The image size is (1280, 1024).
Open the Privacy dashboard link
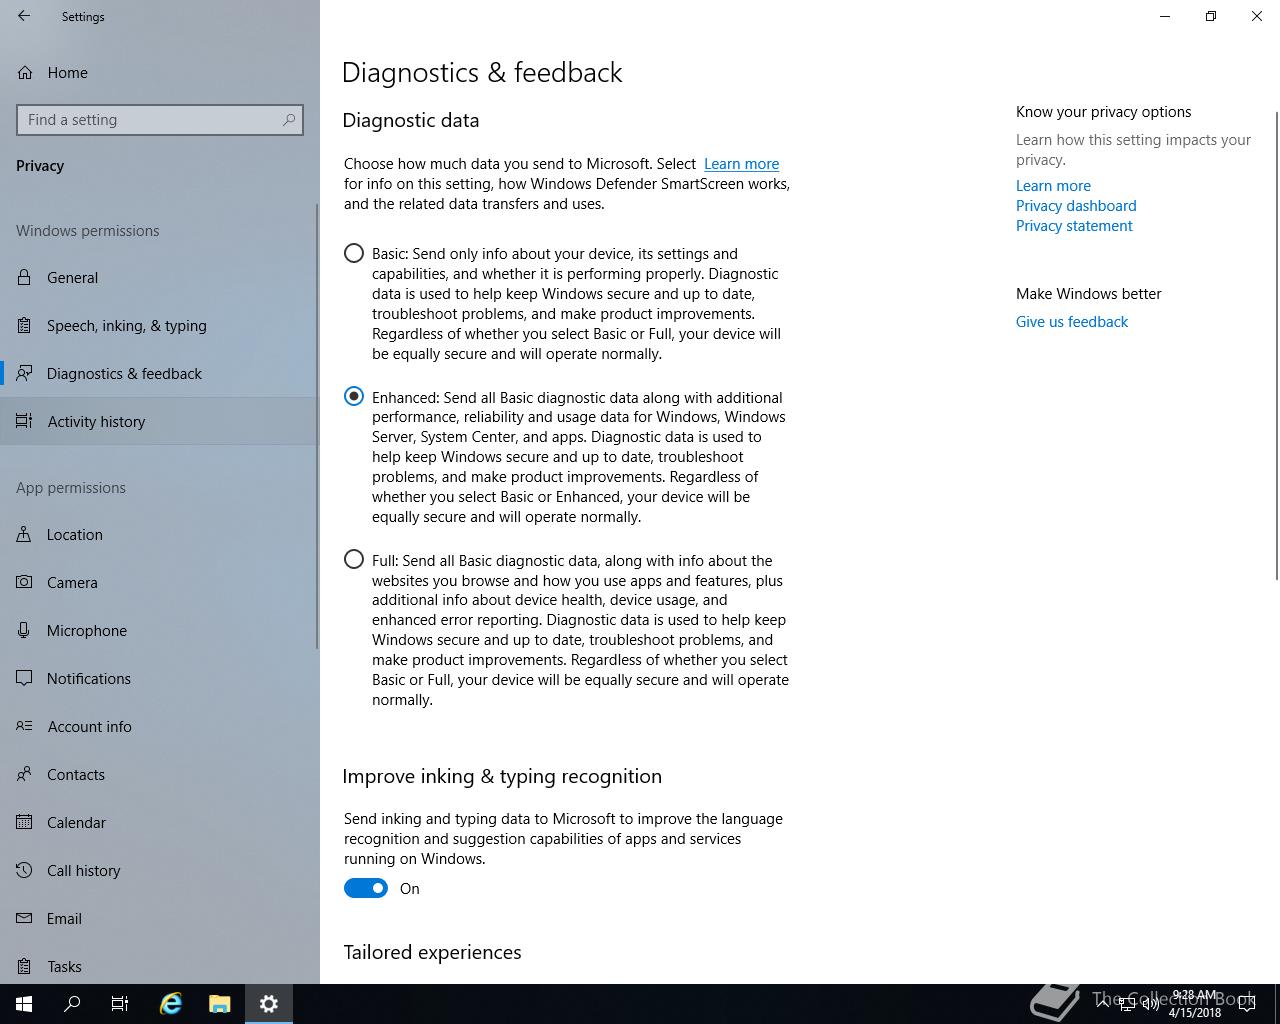pyautogui.click(x=1076, y=206)
